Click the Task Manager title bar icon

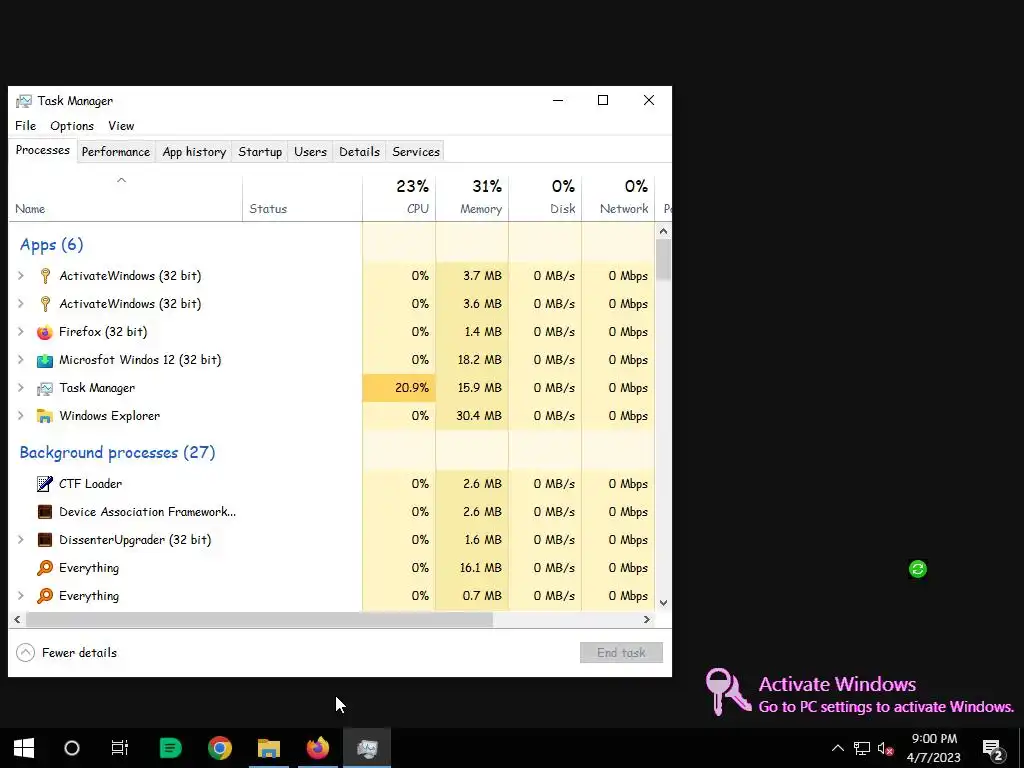coord(24,101)
